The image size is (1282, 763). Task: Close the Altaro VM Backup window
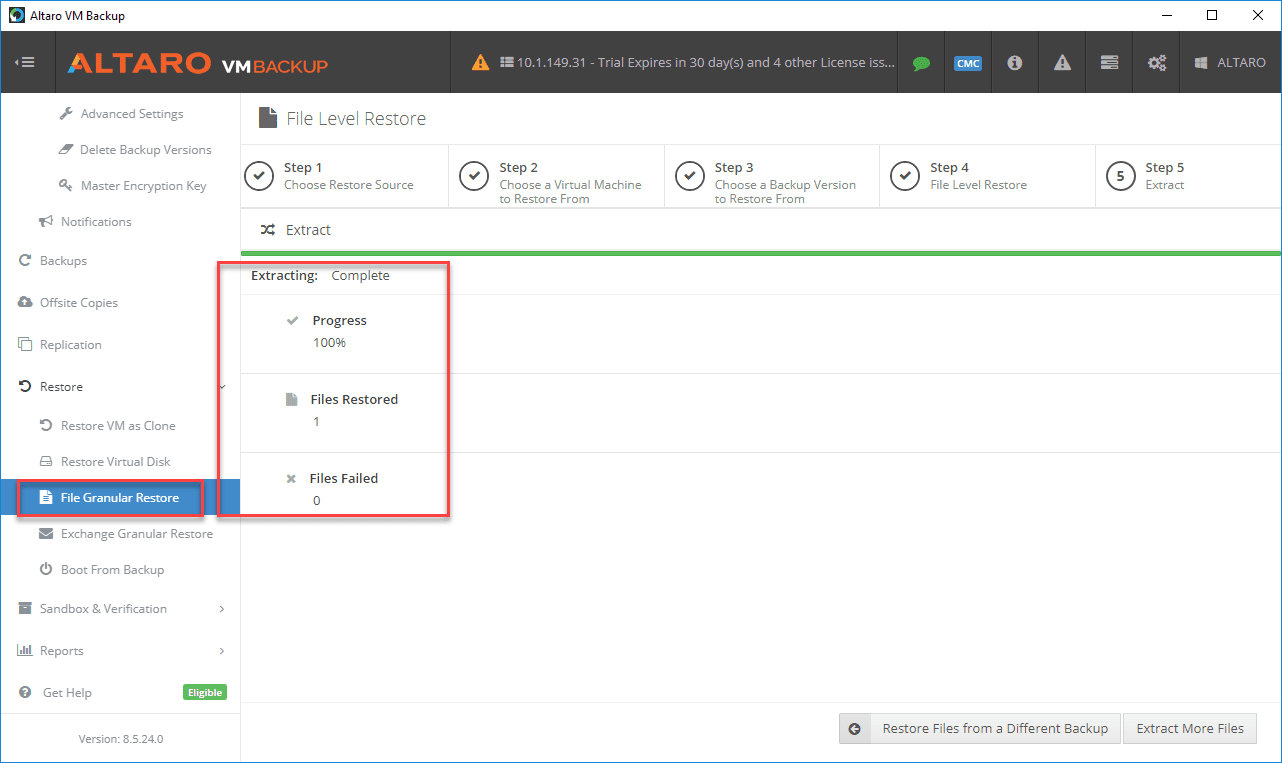(x=1258, y=15)
